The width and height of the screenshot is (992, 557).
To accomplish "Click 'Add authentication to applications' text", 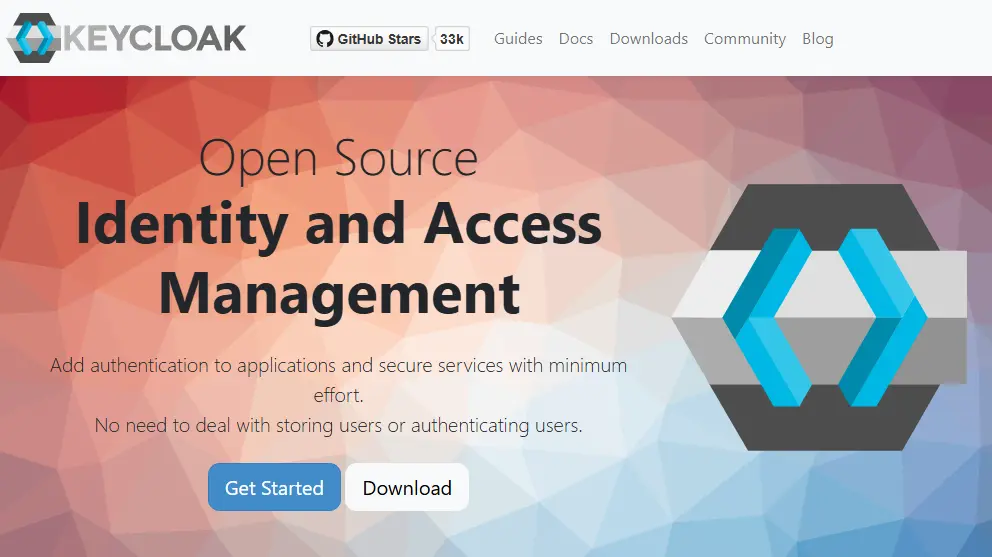I will (194, 366).
